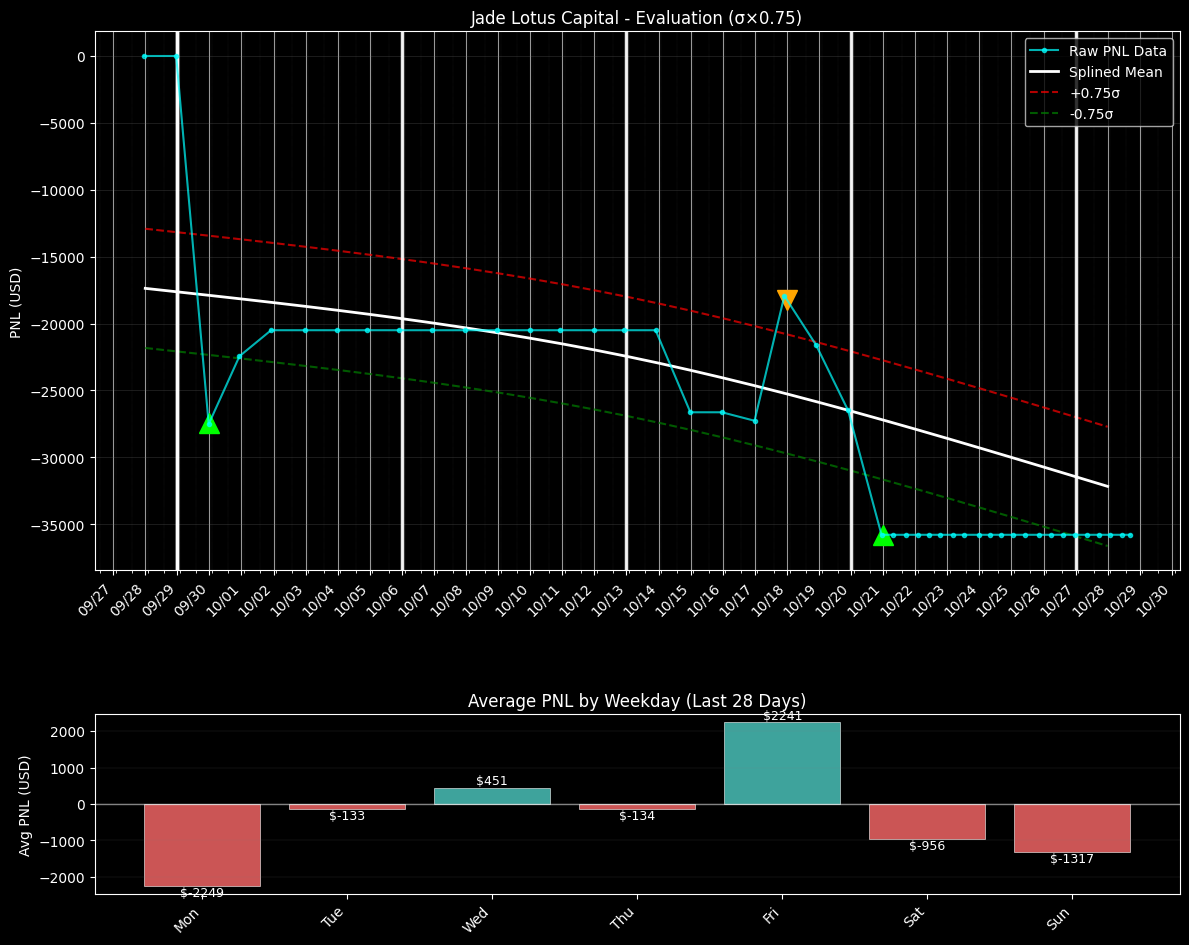
Task: Click the Friday average PNL bar
Action: (782, 763)
